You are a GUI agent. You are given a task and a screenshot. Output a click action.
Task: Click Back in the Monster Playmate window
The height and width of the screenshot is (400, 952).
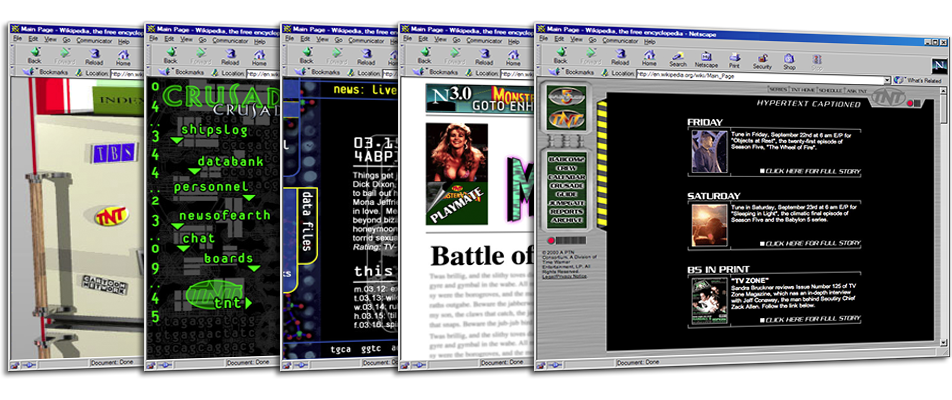(x=424, y=56)
